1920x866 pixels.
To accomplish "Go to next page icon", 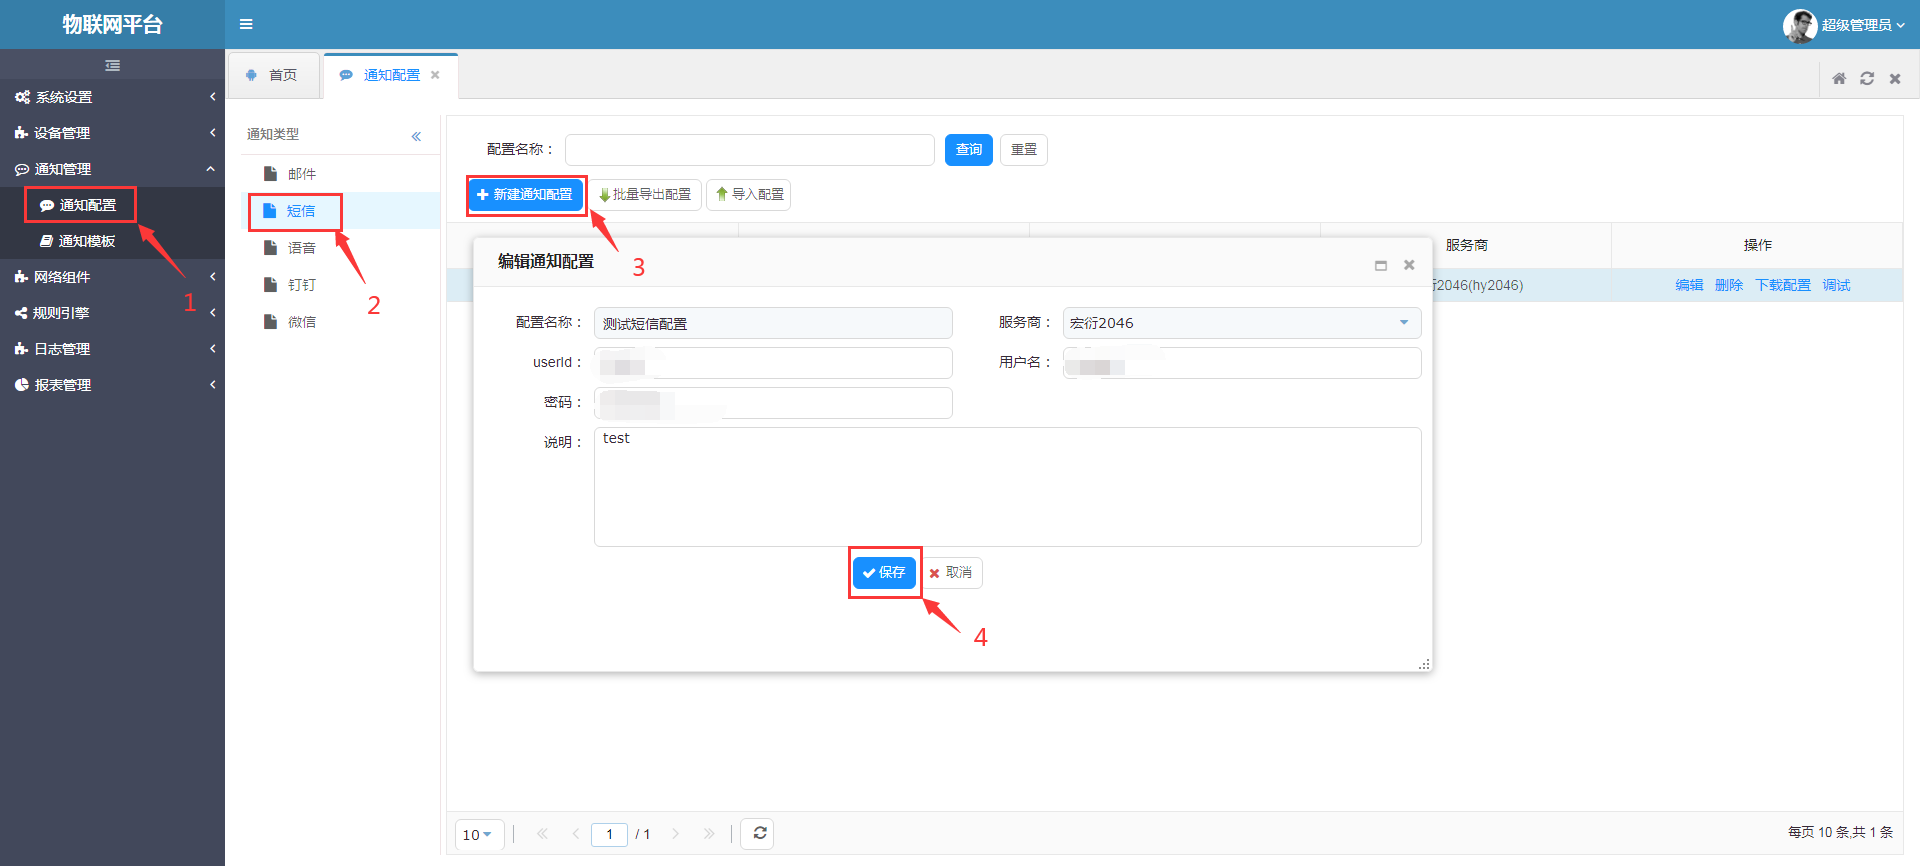I will (676, 834).
